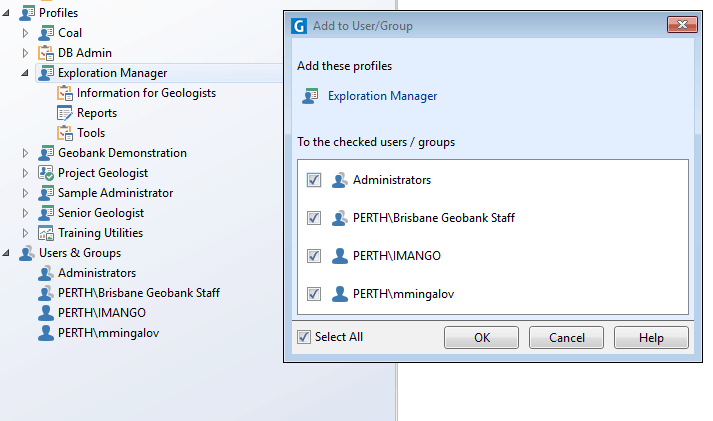Click the Tools folder icon in tree
This screenshot has width=713, height=421.
[65, 133]
